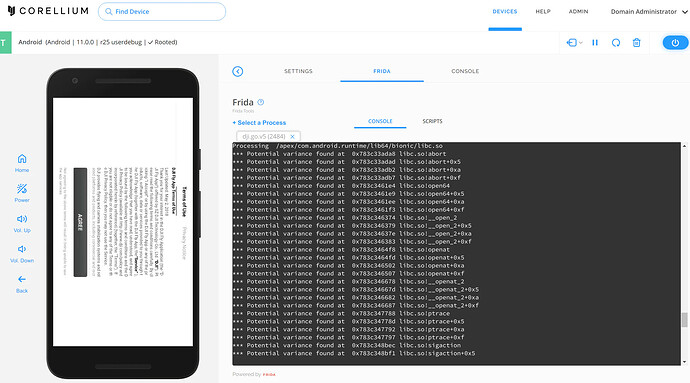Click the console scroll down arrow

(684, 362)
